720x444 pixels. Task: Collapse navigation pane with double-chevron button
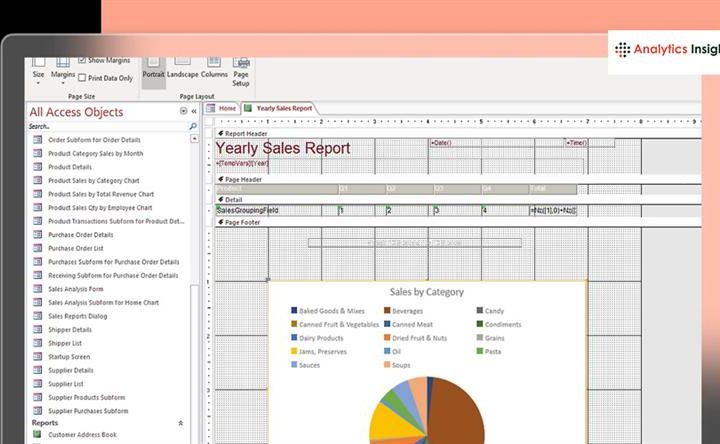[194, 112]
